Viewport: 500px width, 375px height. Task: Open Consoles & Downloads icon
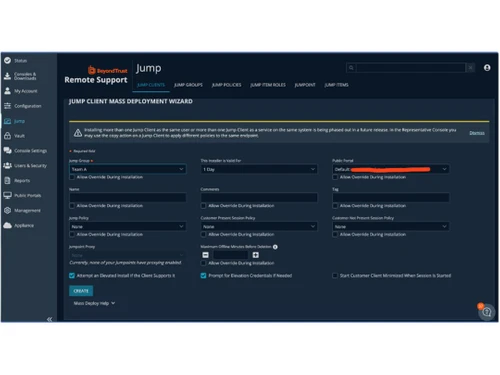pos(7,76)
